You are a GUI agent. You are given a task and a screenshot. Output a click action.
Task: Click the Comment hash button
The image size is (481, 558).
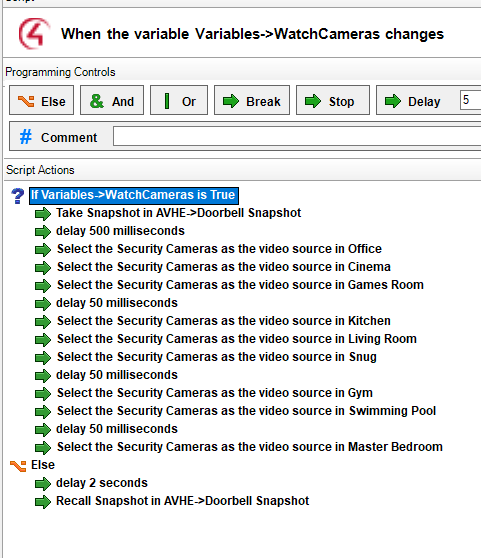click(x=58, y=137)
